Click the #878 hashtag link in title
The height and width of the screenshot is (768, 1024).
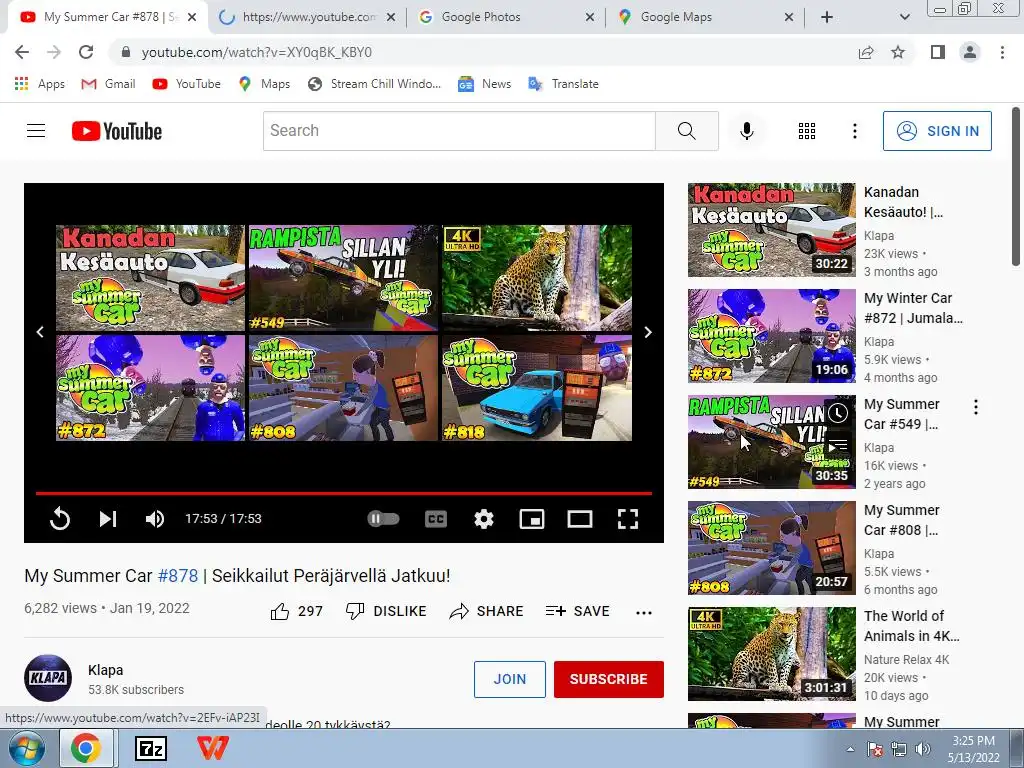point(178,575)
